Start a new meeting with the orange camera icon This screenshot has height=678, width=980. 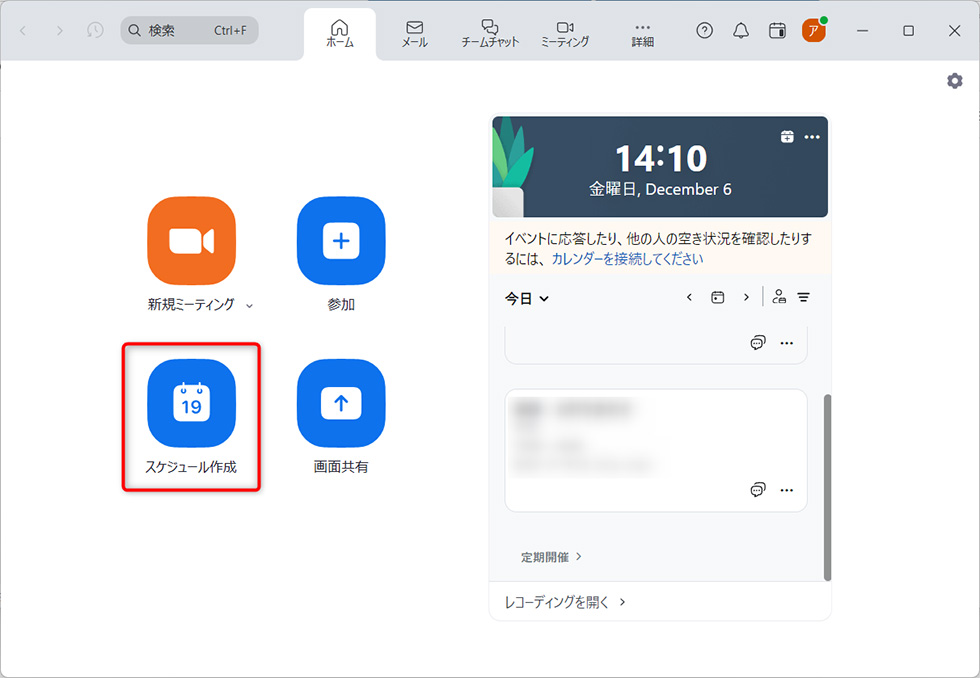click(191, 241)
